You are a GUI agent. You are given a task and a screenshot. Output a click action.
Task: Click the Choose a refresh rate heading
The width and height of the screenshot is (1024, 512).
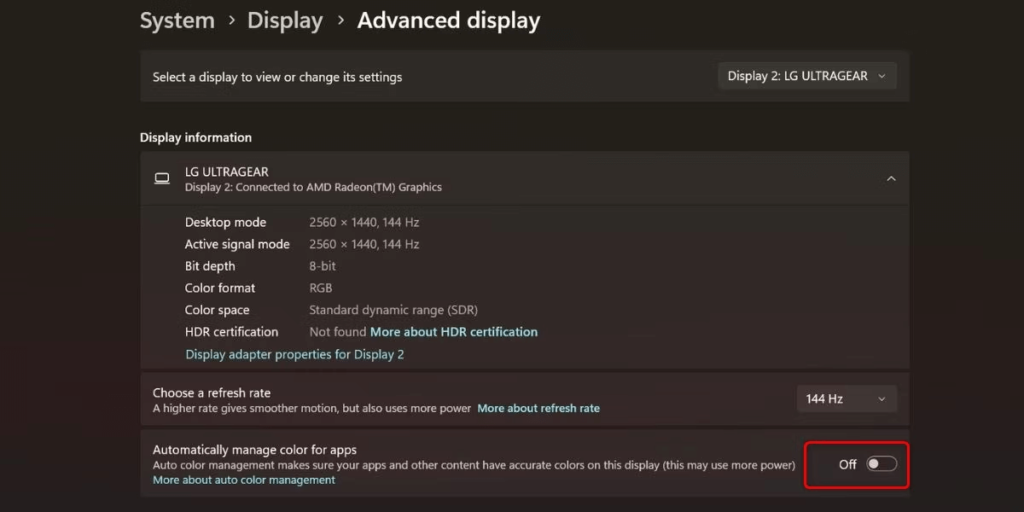(211, 393)
